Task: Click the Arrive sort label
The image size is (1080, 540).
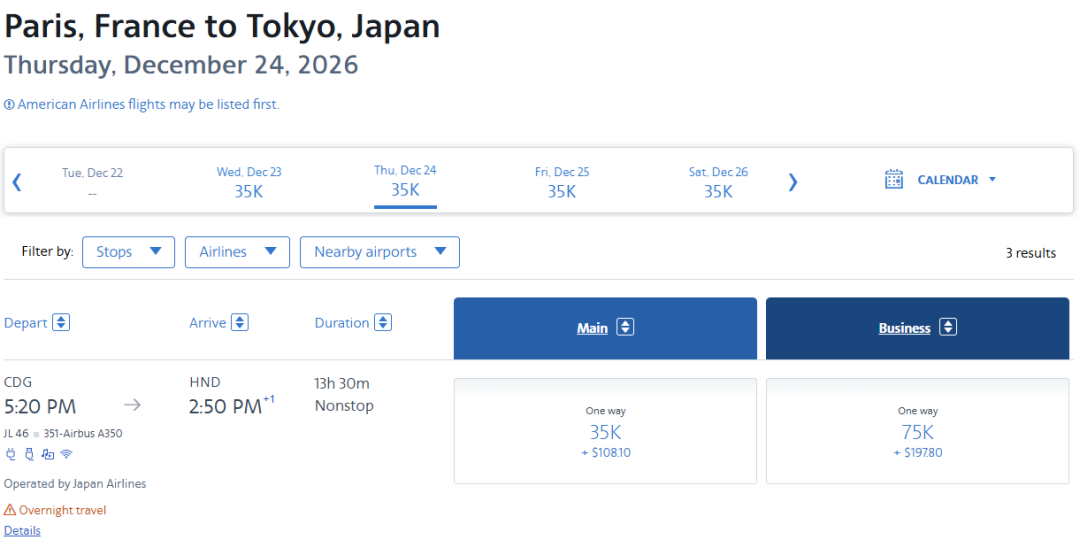Action: point(207,322)
